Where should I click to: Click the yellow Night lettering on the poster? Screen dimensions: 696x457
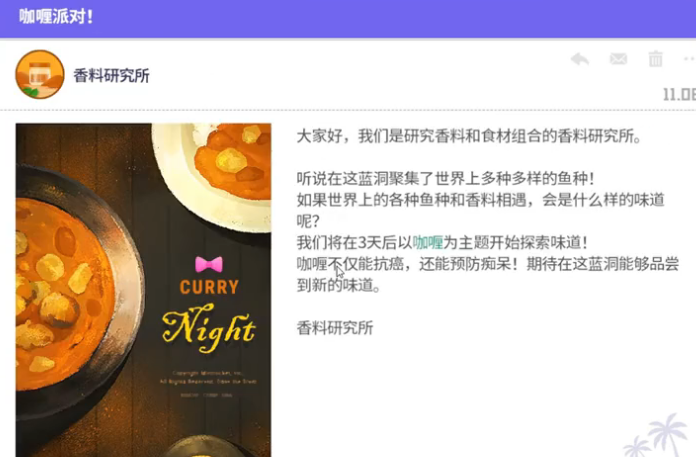(x=209, y=329)
